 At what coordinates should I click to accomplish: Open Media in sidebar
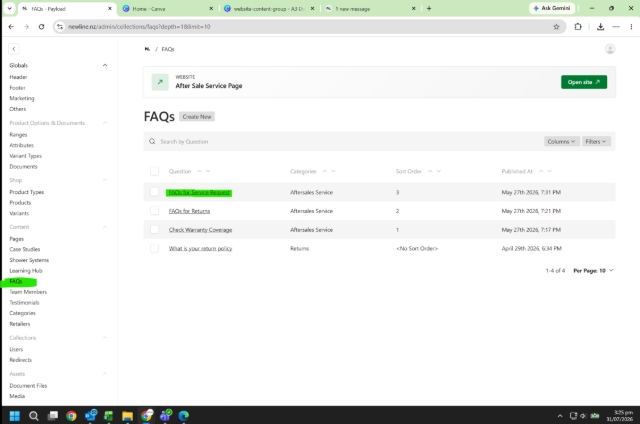point(17,396)
